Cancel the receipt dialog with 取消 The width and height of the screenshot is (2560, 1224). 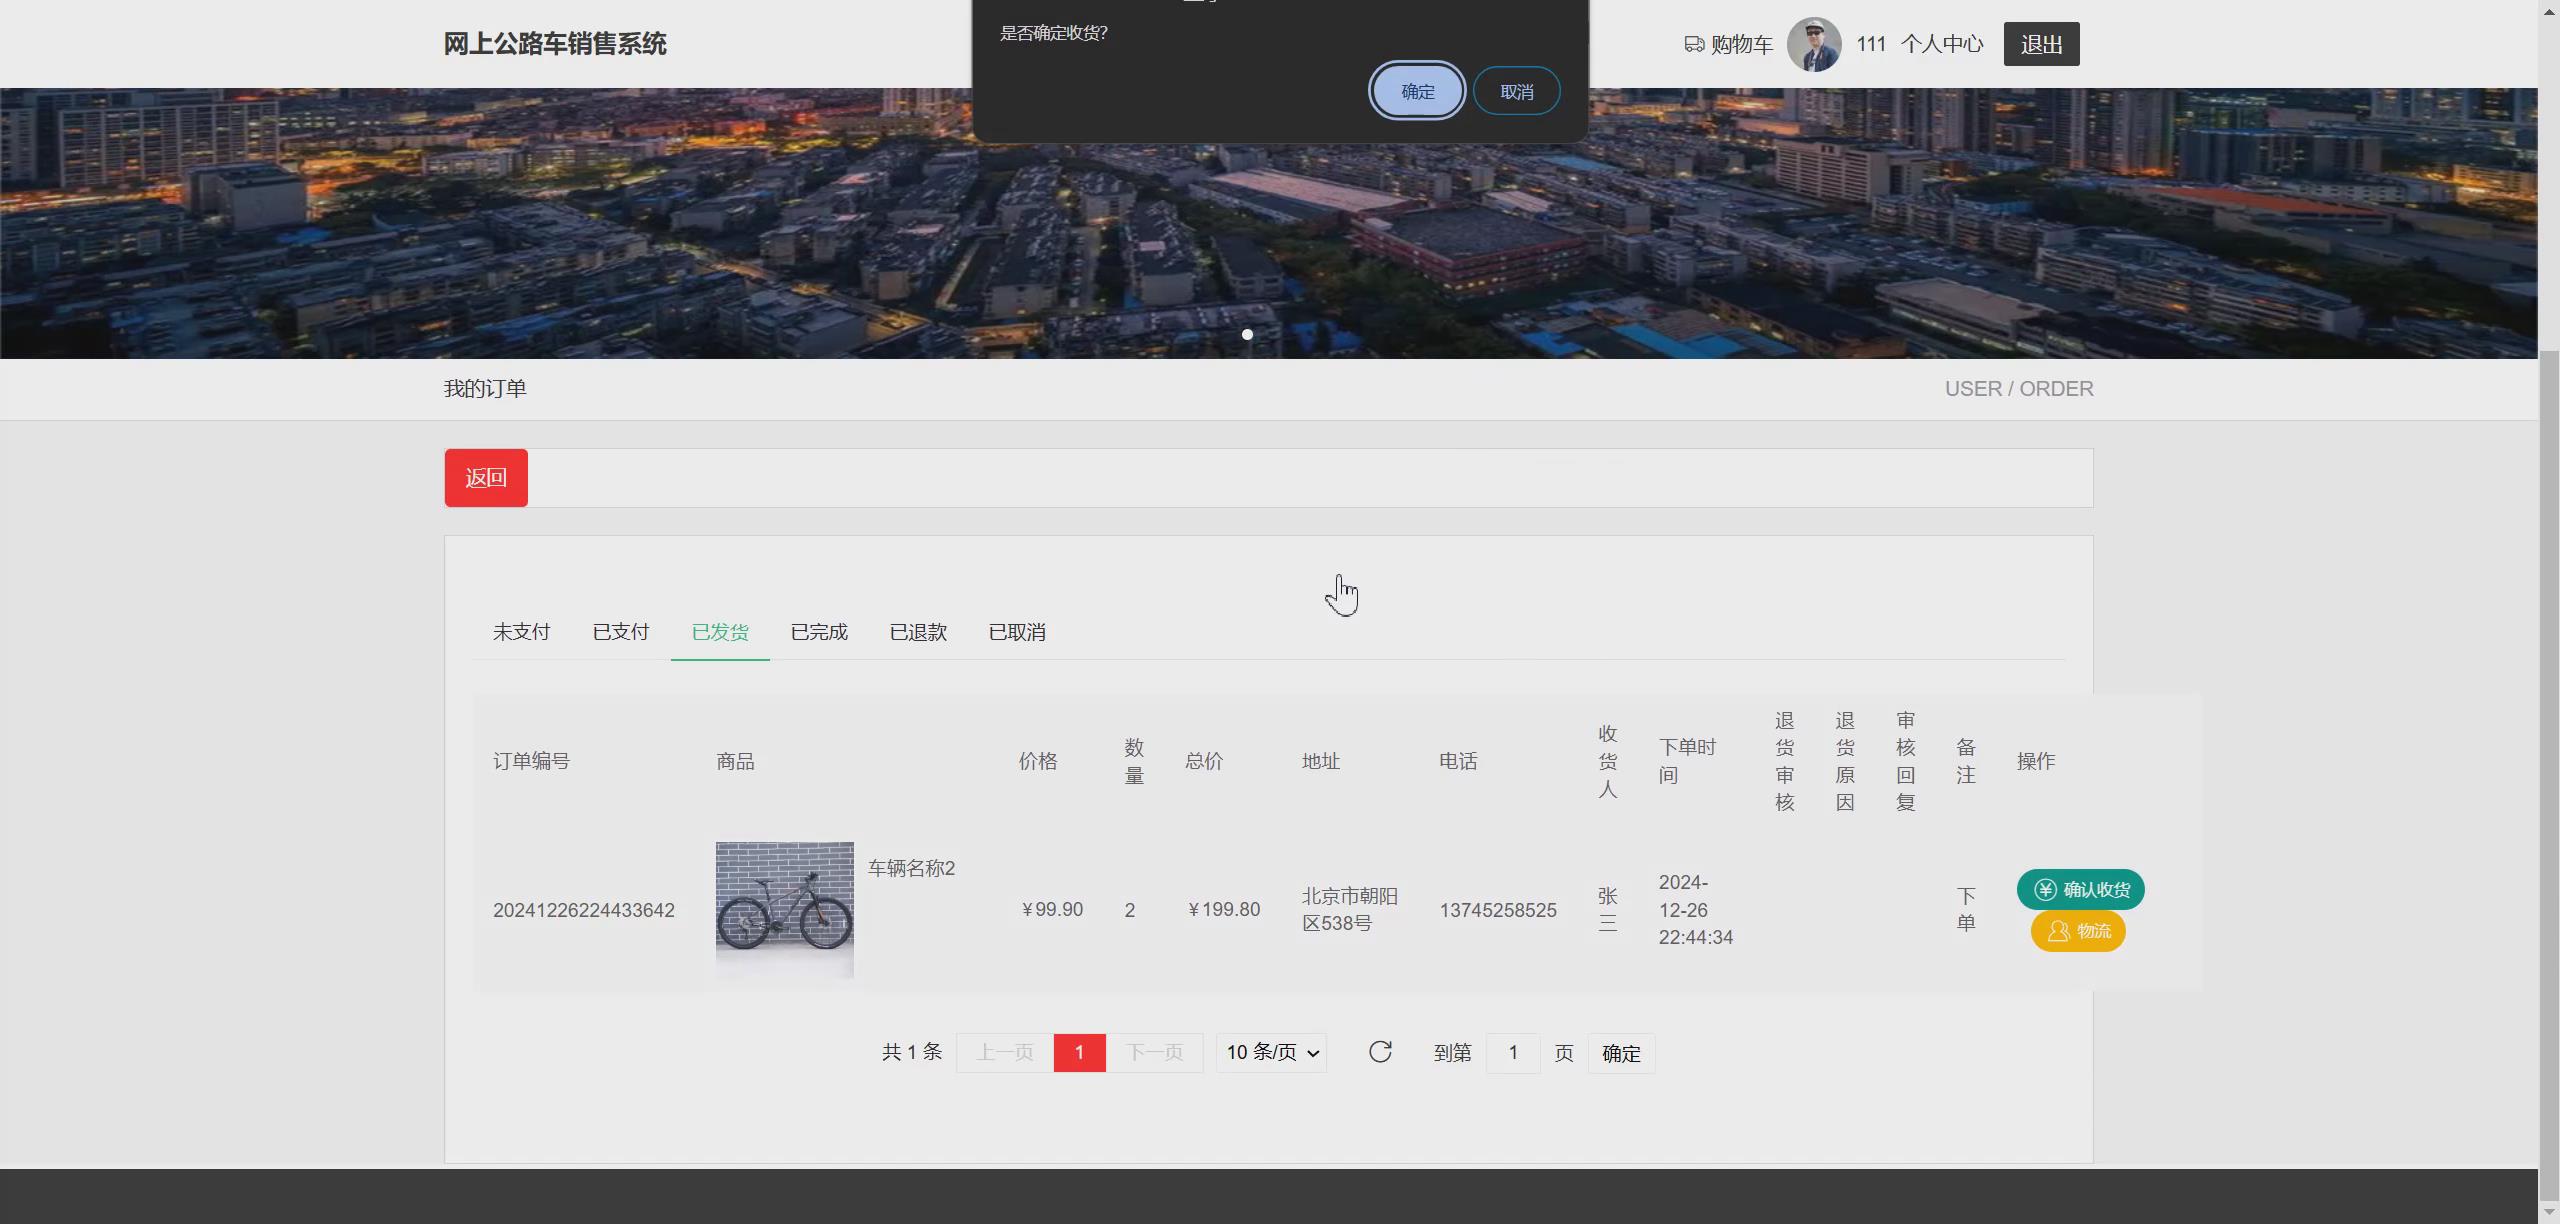point(1516,91)
